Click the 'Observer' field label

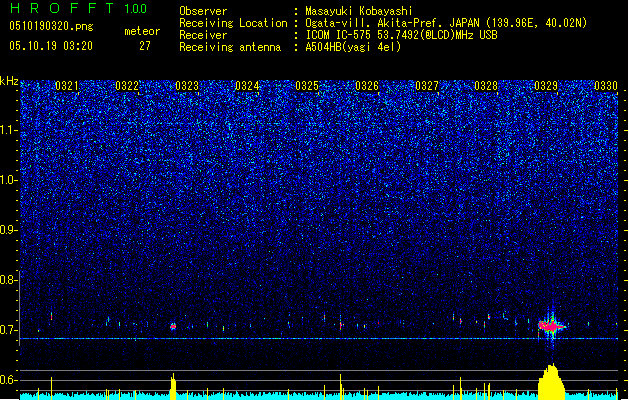click(x=203, y=11)
